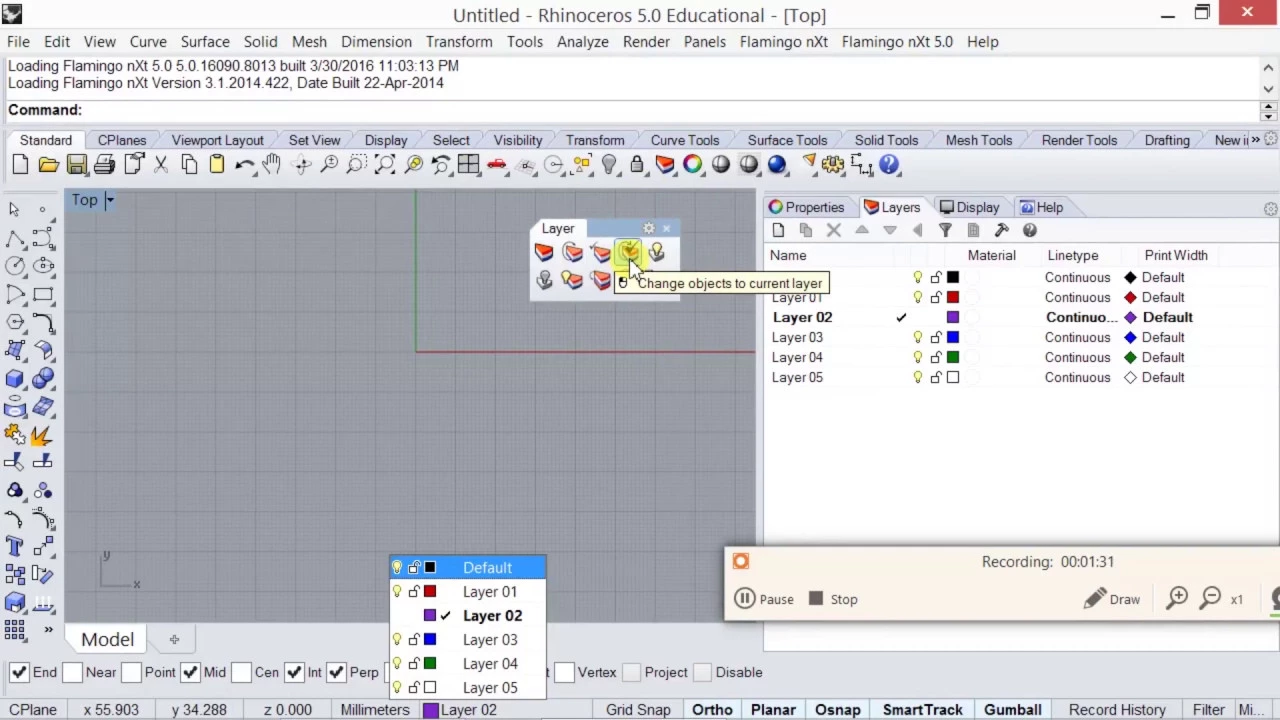1280x720 pixels.
Task: Click the Explode icon in left sidebar
Action: coord(42,435)
